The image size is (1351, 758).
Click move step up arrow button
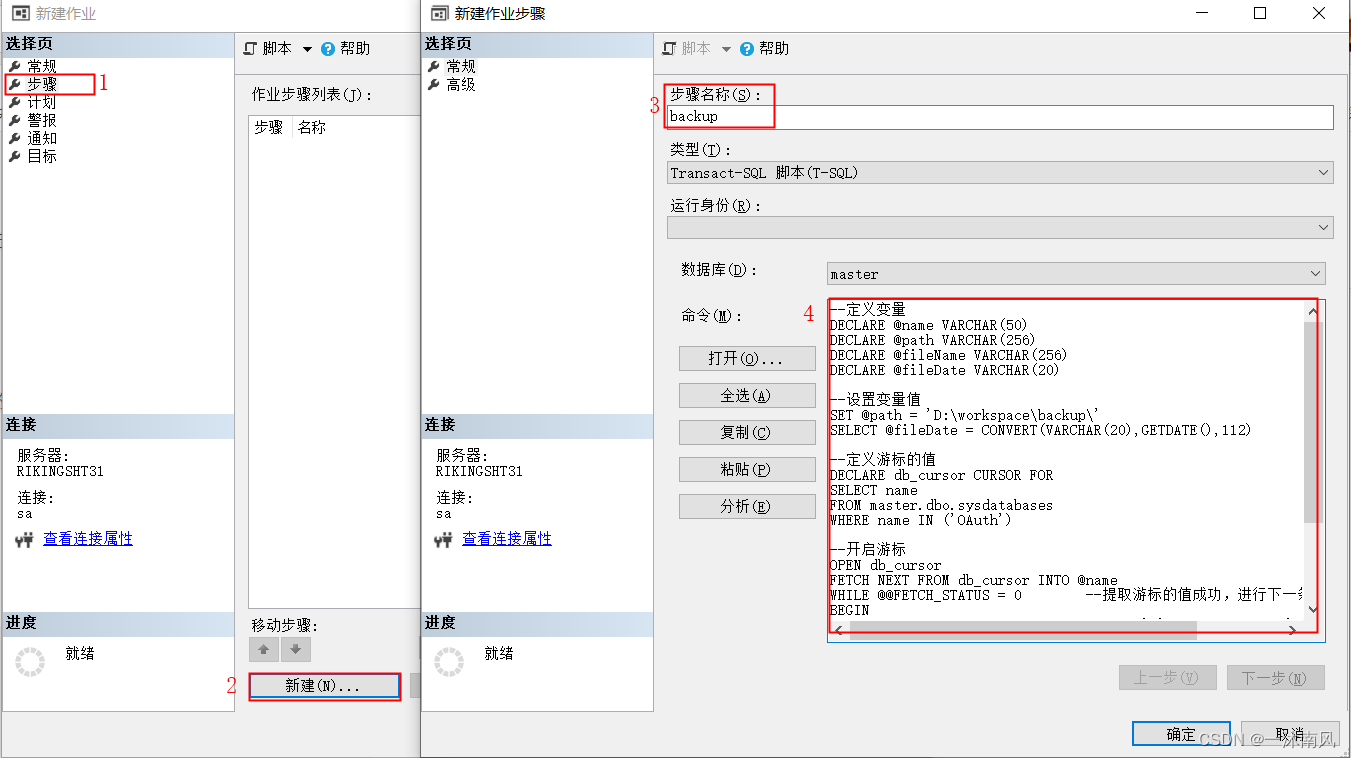coord(264,650)
